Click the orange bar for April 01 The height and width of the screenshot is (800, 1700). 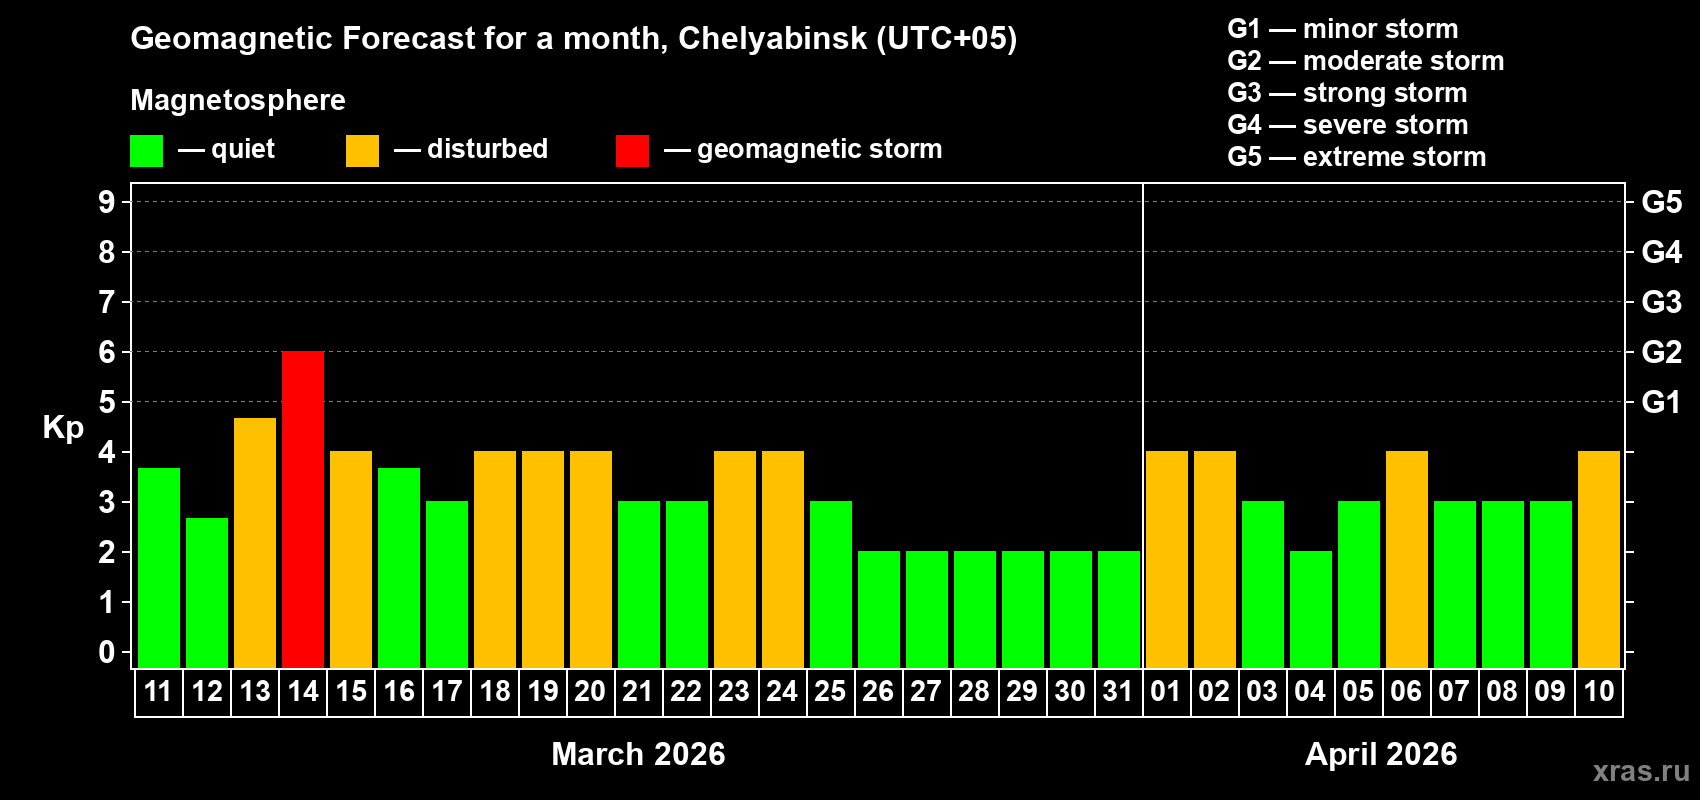coord(1167,560)
